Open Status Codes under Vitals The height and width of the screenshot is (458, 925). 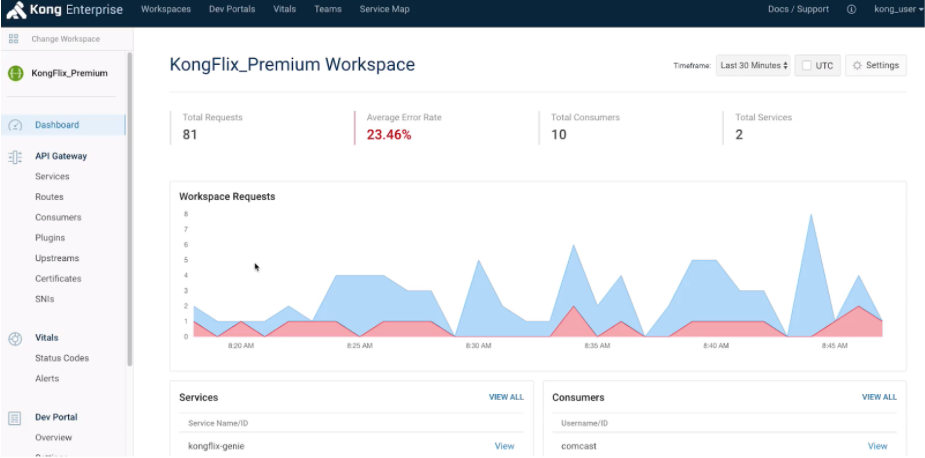point(62,358)
